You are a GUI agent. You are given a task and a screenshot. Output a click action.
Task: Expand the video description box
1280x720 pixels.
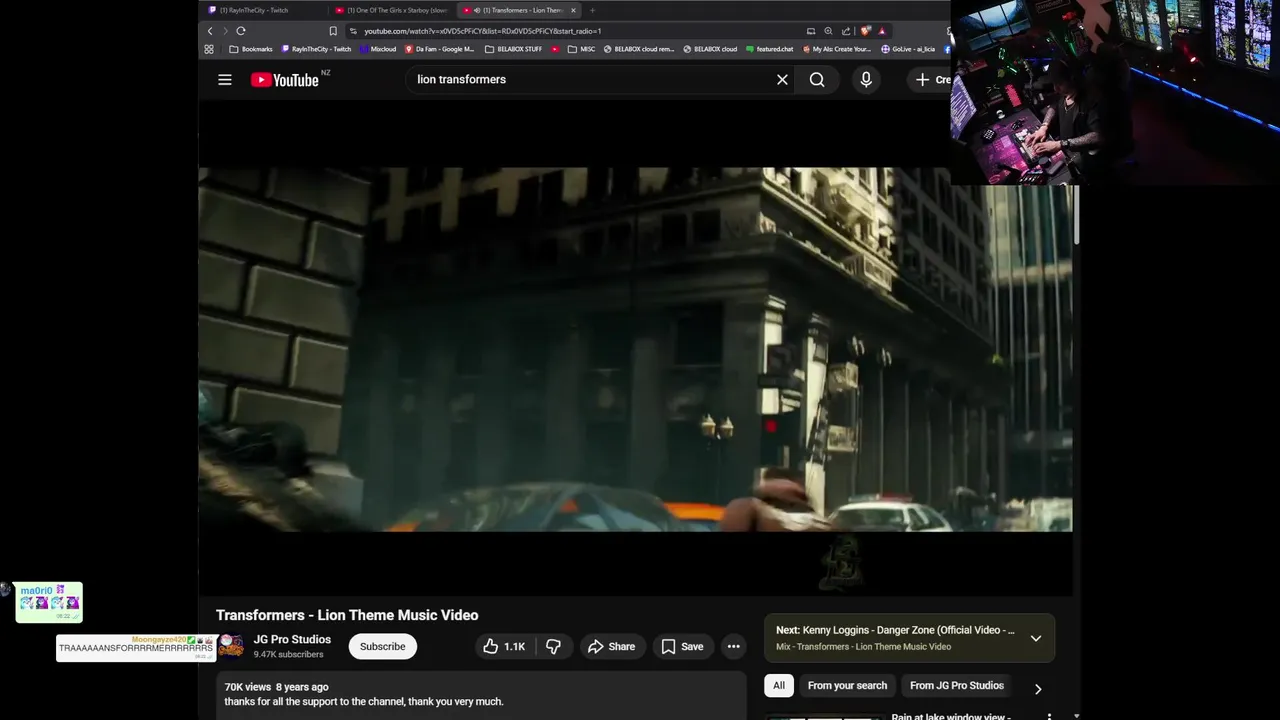tap(482, 696)
